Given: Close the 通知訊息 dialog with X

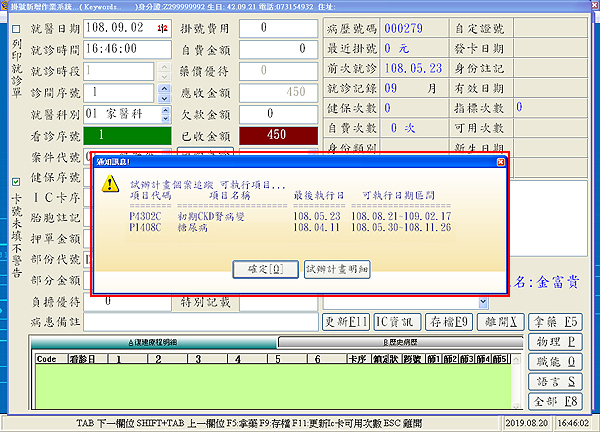Looking at the screenshot, I should click(500, 161).
